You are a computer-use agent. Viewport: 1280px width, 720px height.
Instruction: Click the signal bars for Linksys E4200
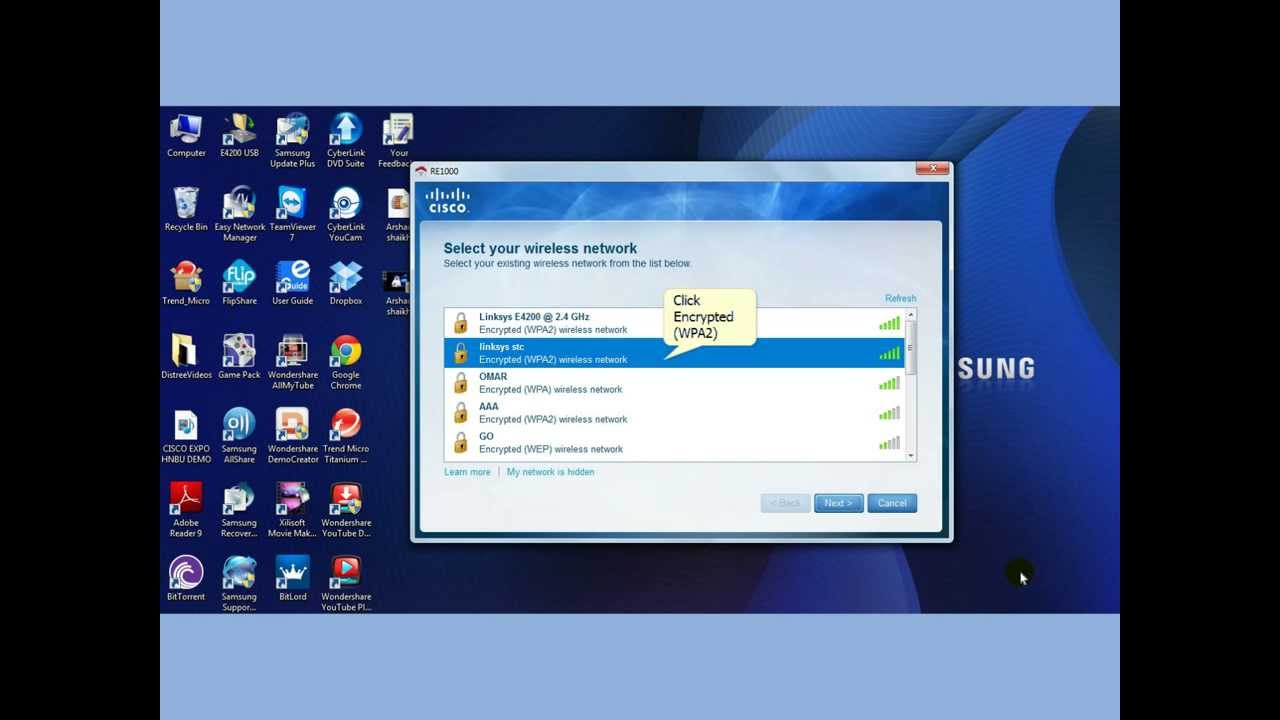click(x=889, y=323)
